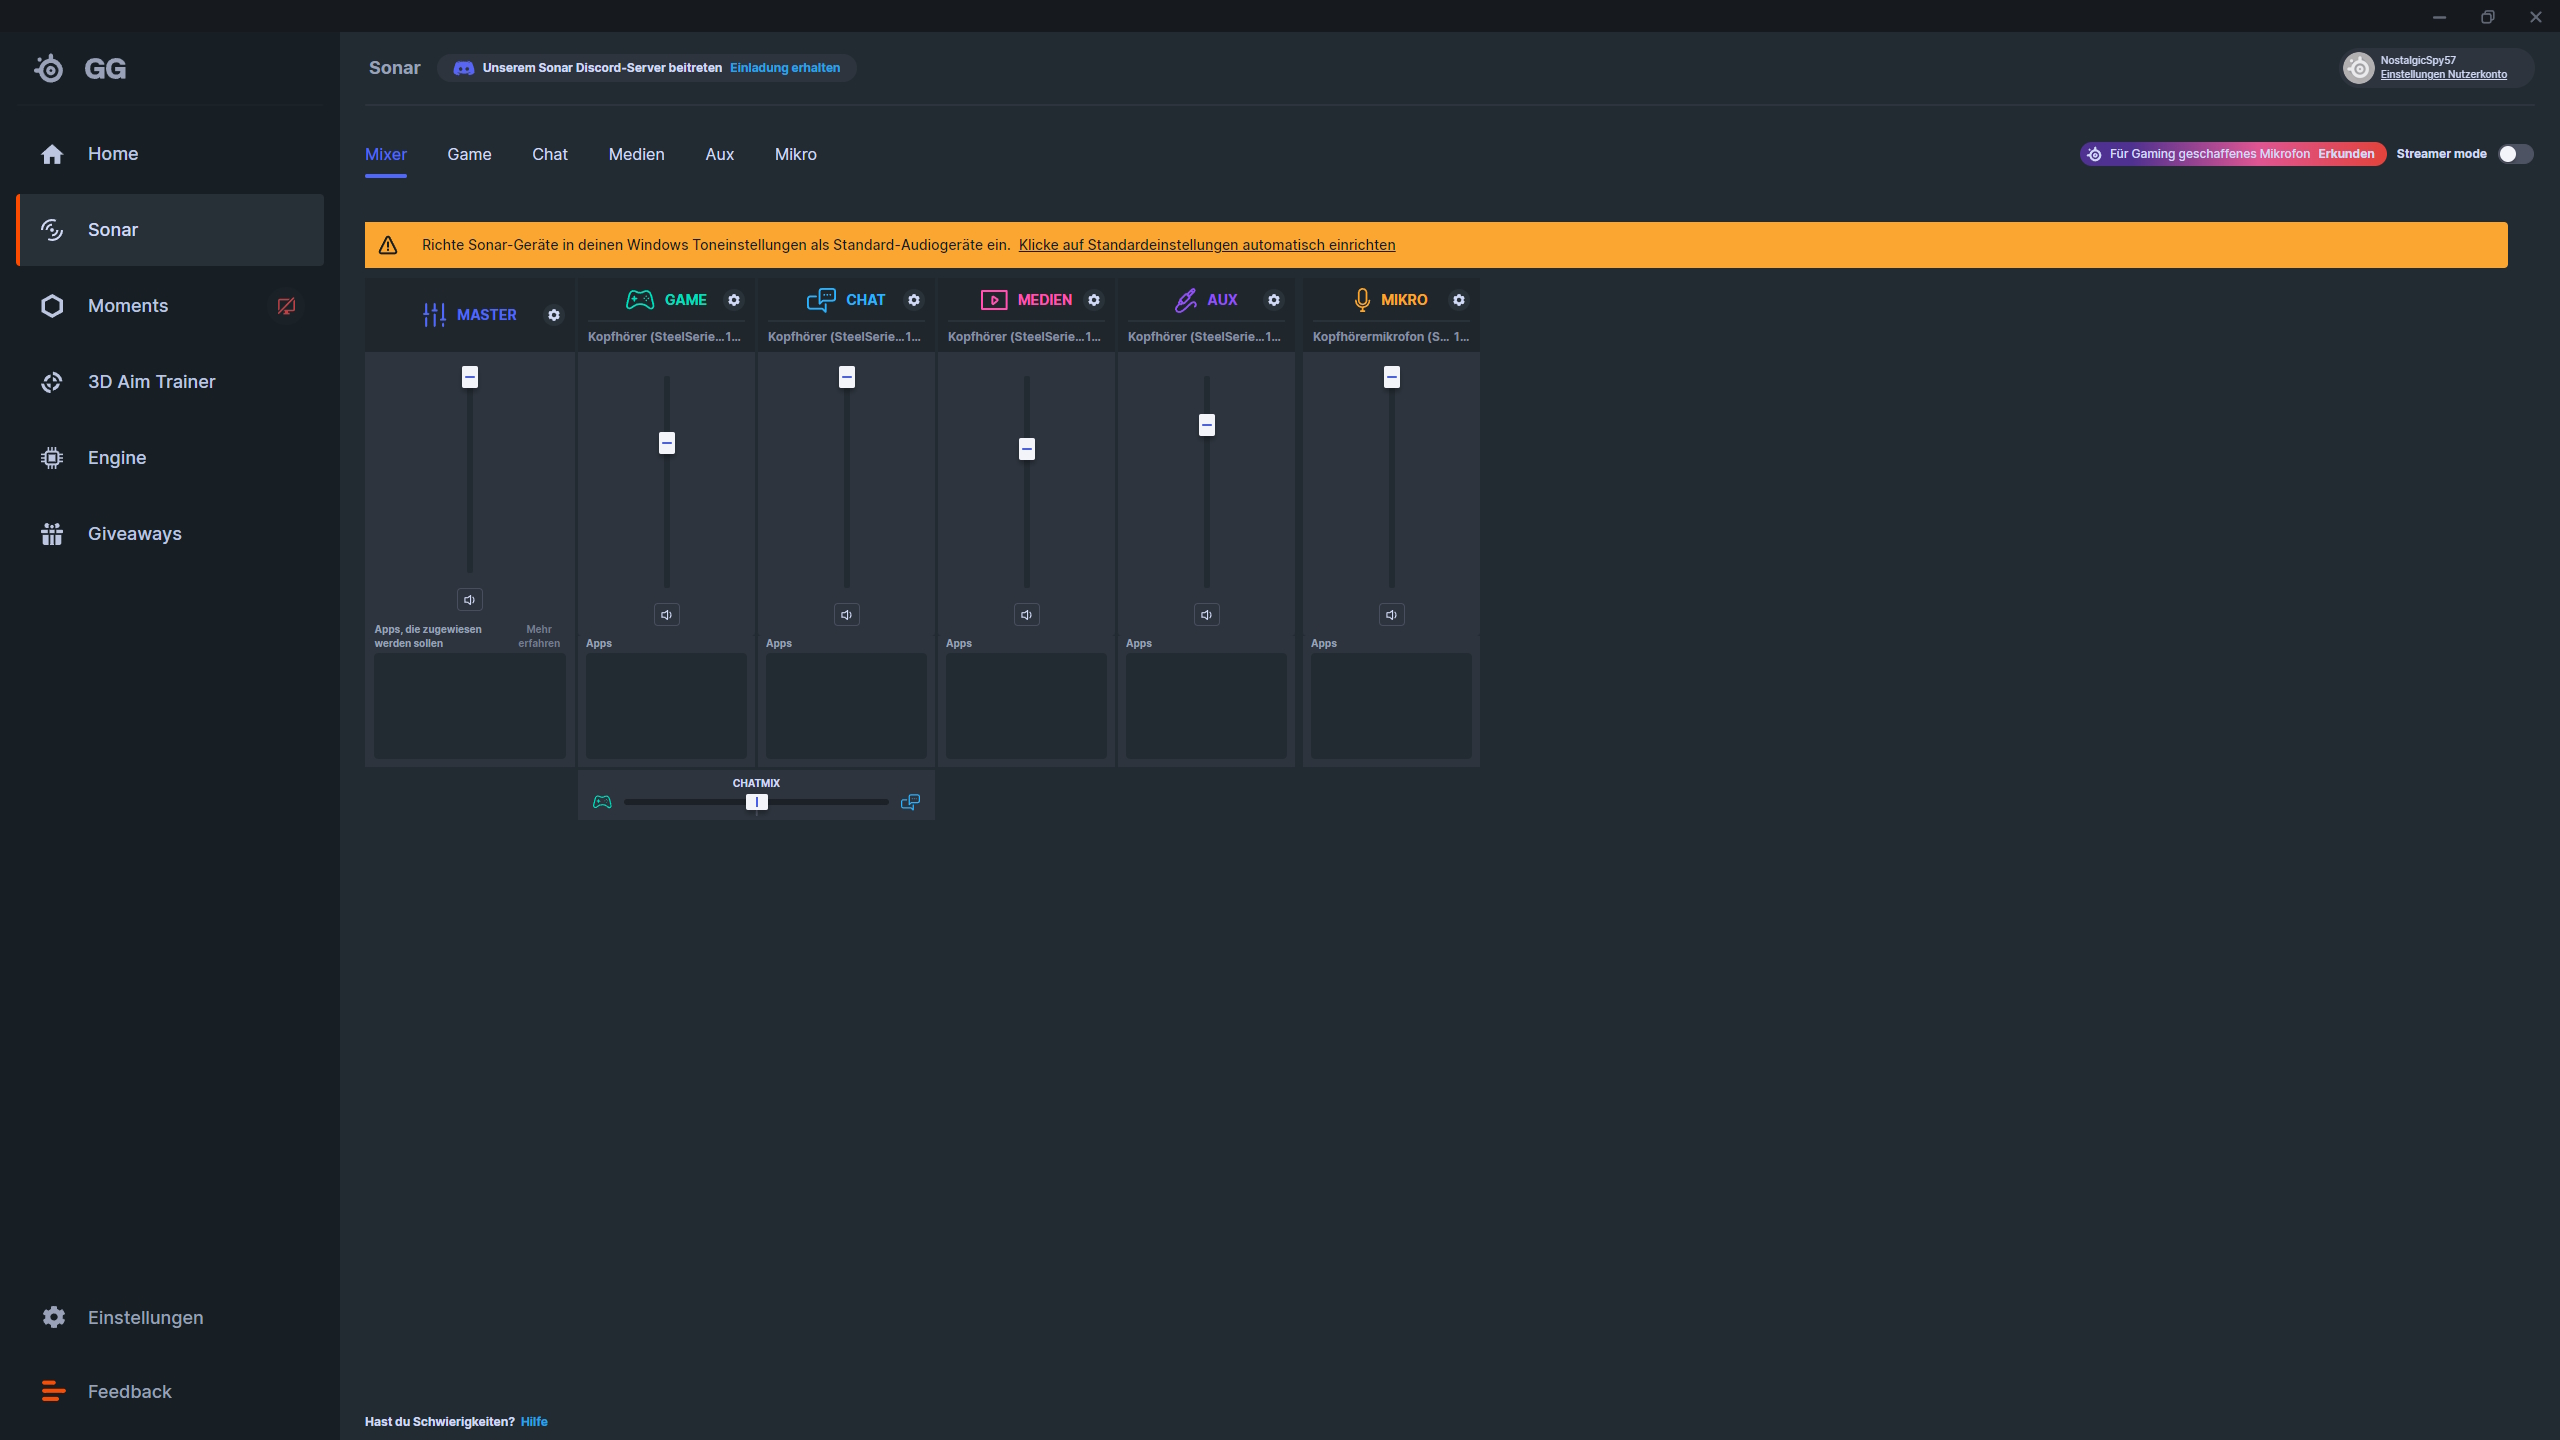2560x1440 pixels.
Task: Select the Mikro tab
Action: [x=795, y=153]
